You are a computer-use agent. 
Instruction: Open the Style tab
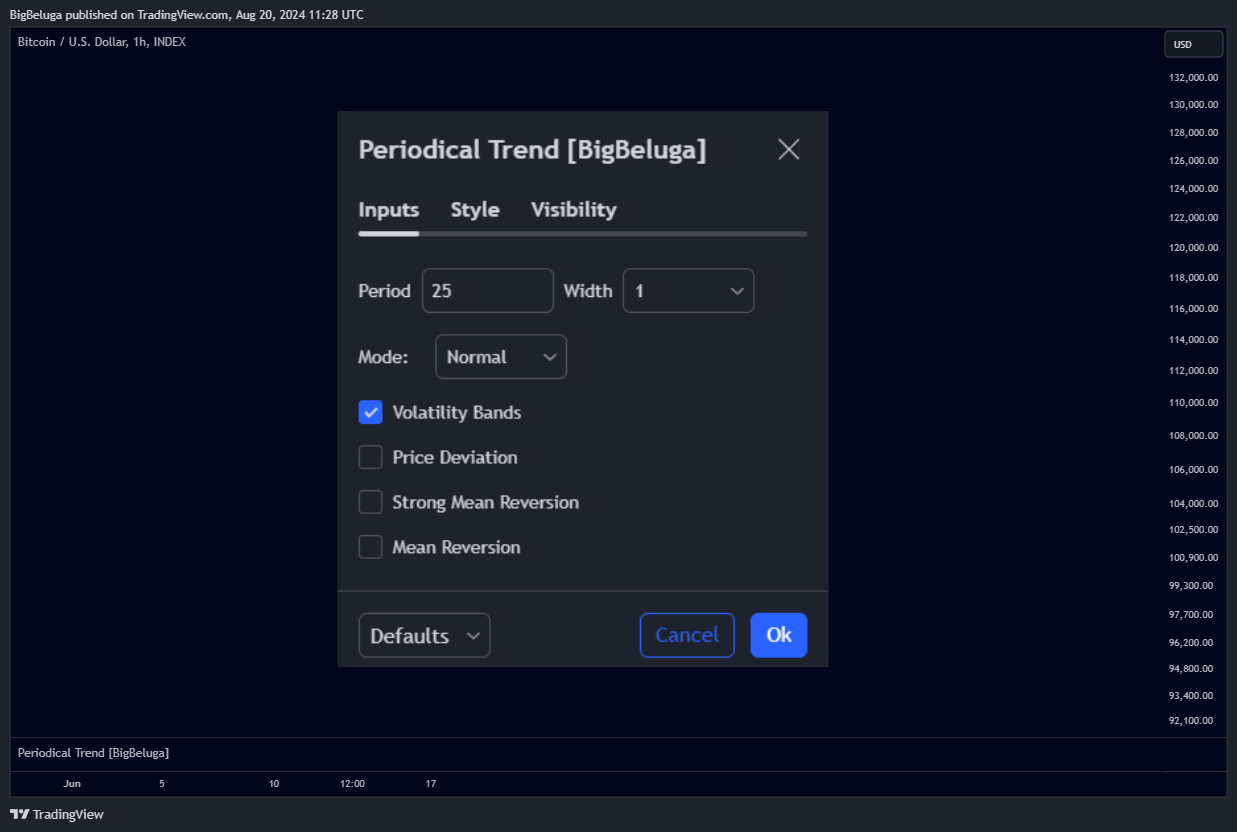point(475,210)
